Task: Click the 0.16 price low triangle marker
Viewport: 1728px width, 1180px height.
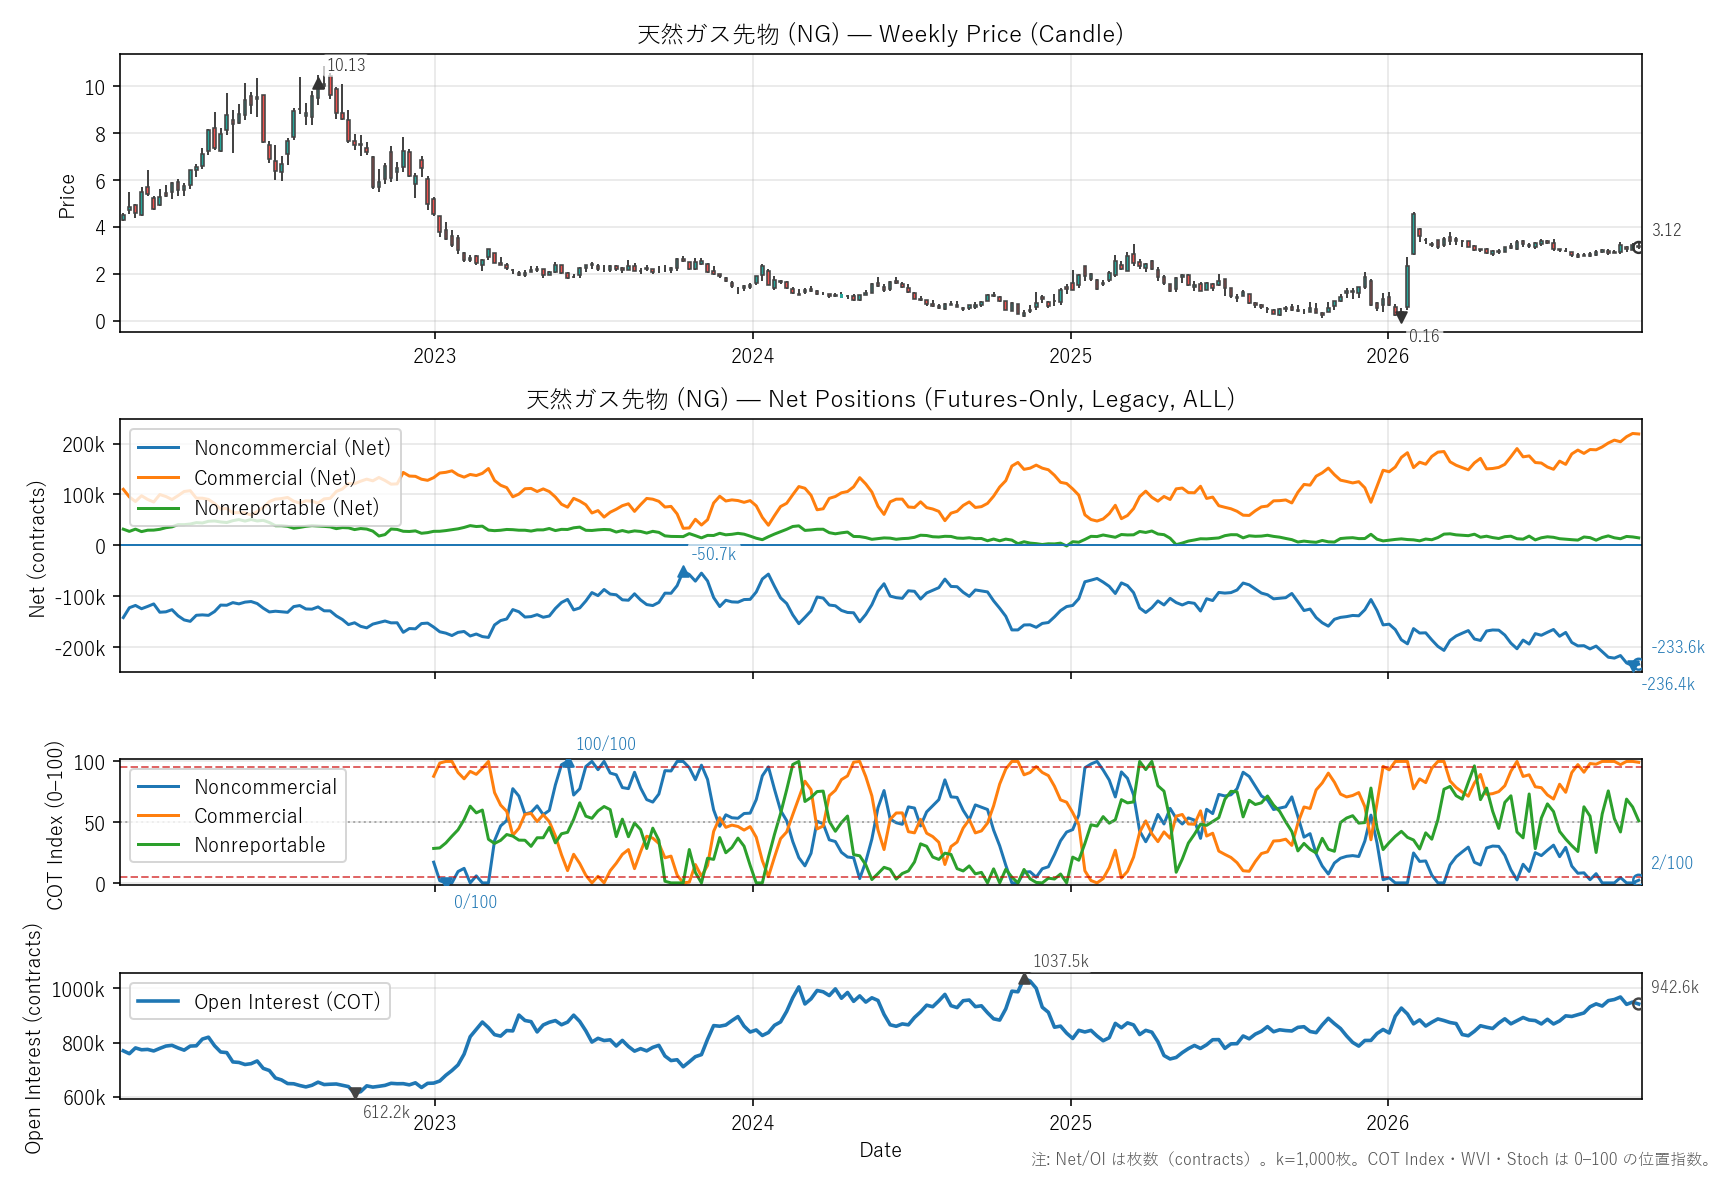Action: click(1401, 317)
